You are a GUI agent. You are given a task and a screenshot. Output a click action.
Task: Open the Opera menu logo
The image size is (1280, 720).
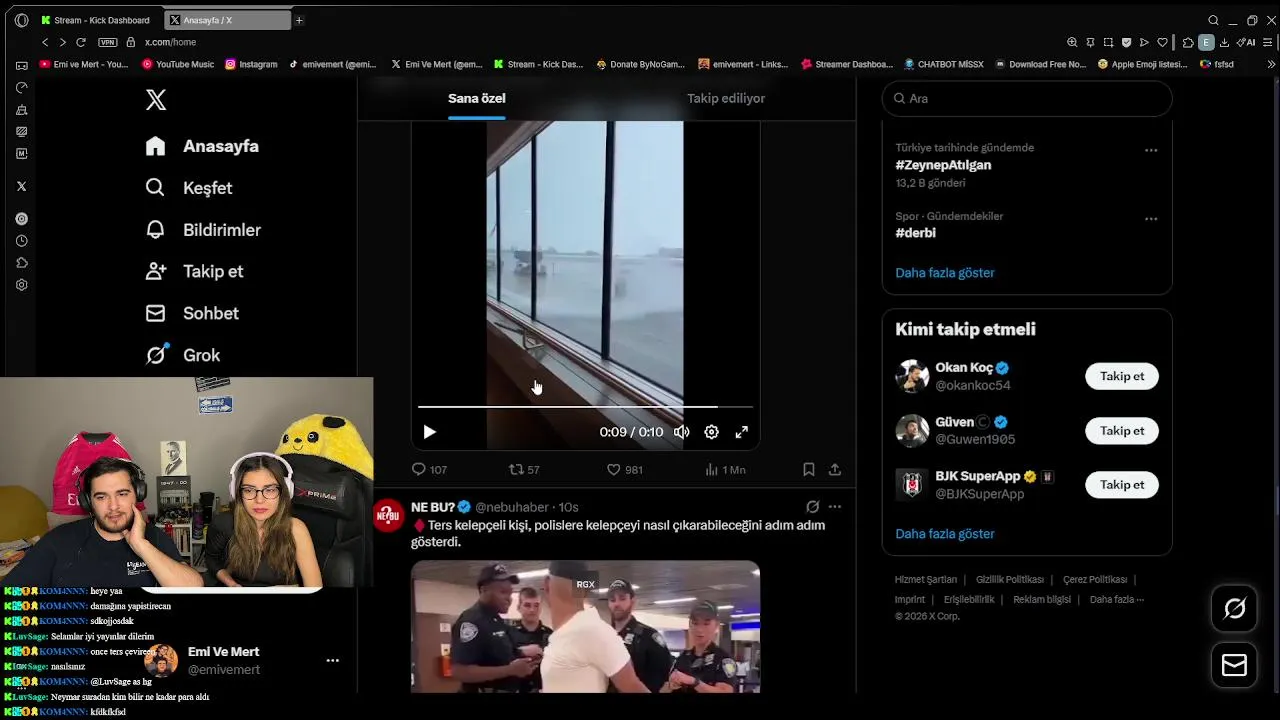[x=21, y=20]
